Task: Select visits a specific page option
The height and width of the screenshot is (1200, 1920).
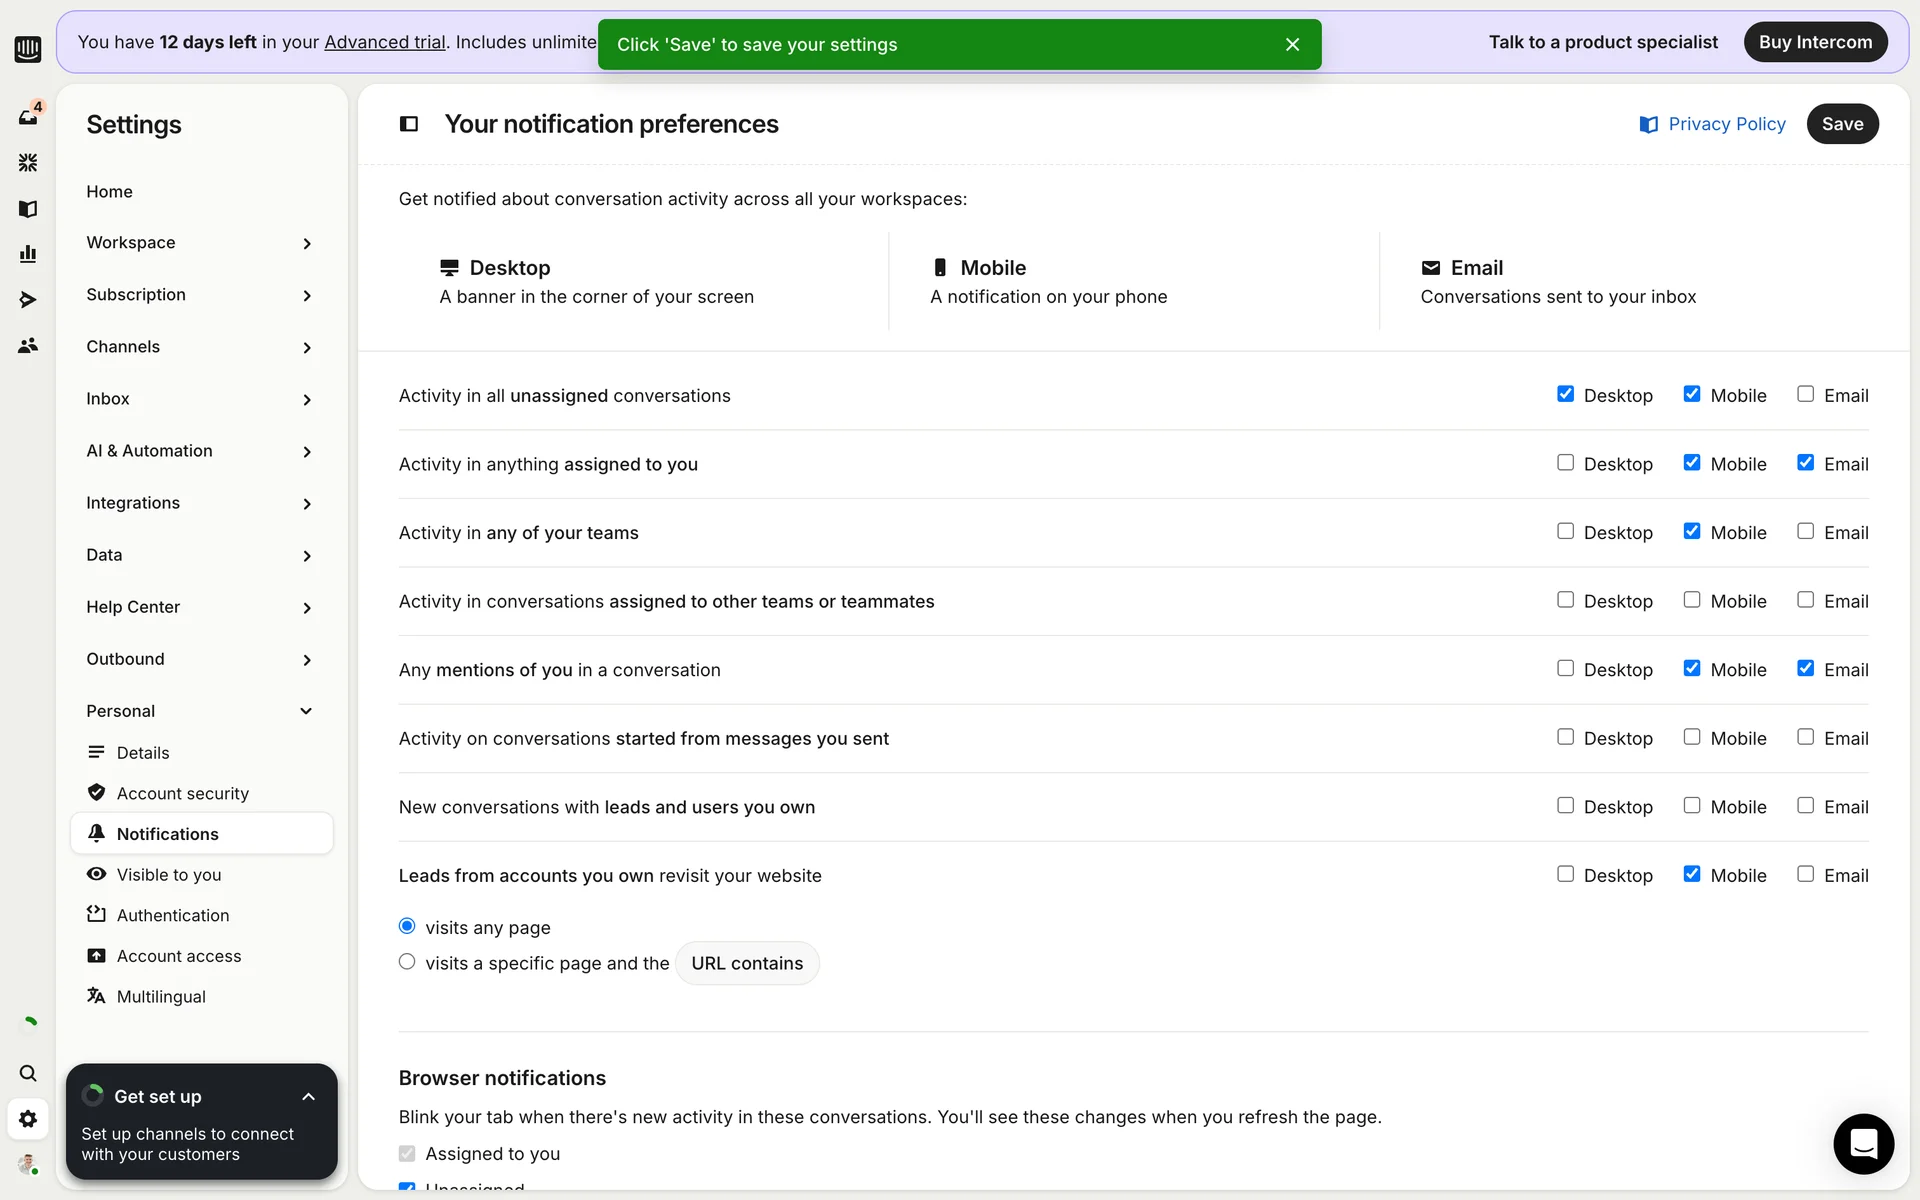Action: [407, 962]
